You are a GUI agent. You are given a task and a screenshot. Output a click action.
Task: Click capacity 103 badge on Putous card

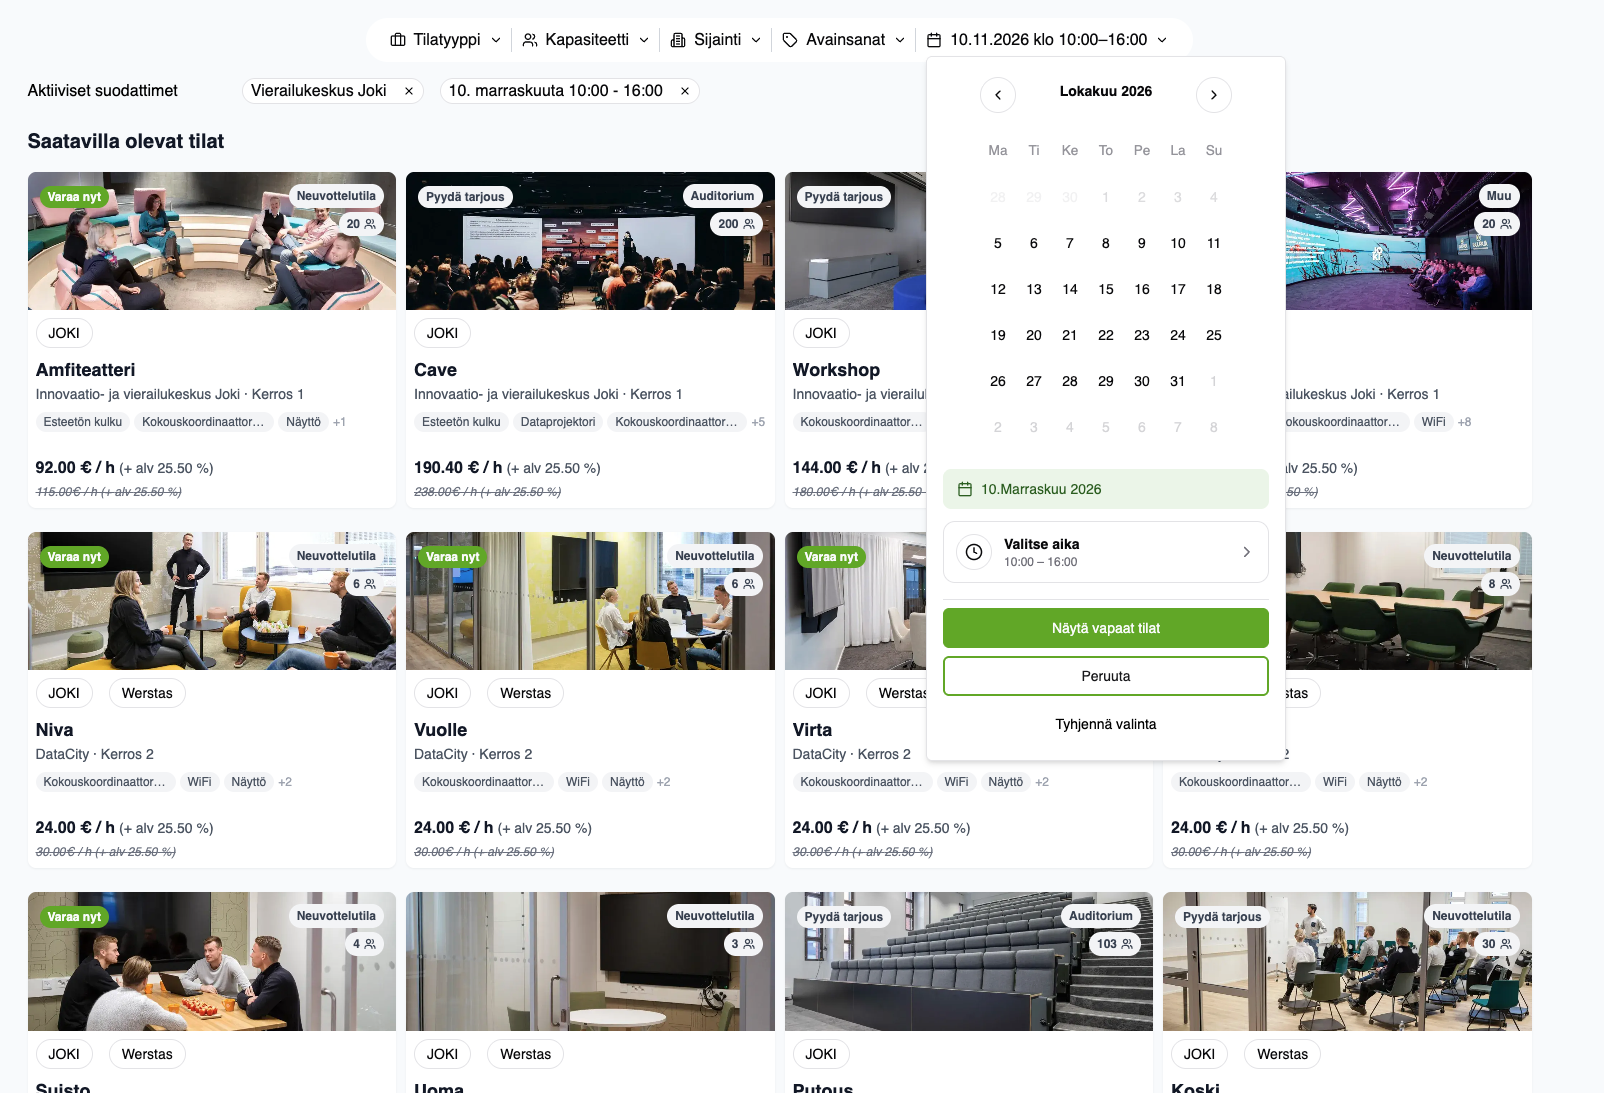coord(1114,944)
